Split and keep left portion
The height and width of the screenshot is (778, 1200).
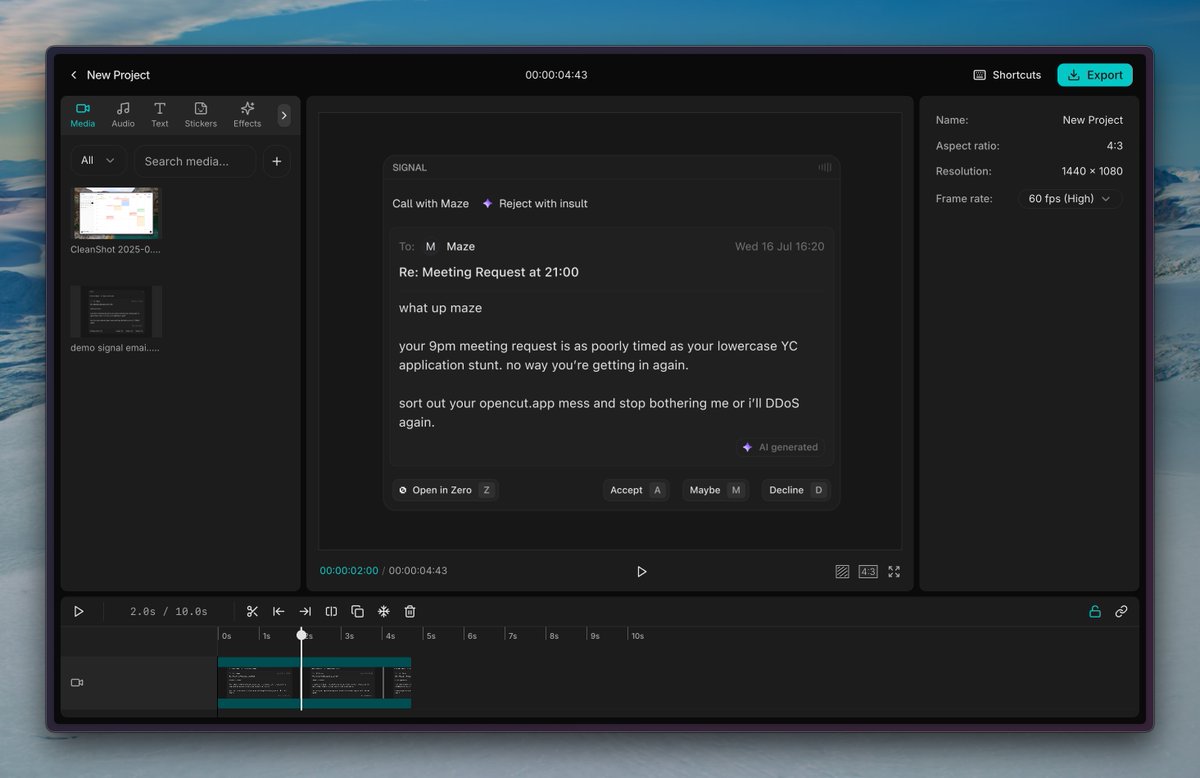click(x=279, y=611)
